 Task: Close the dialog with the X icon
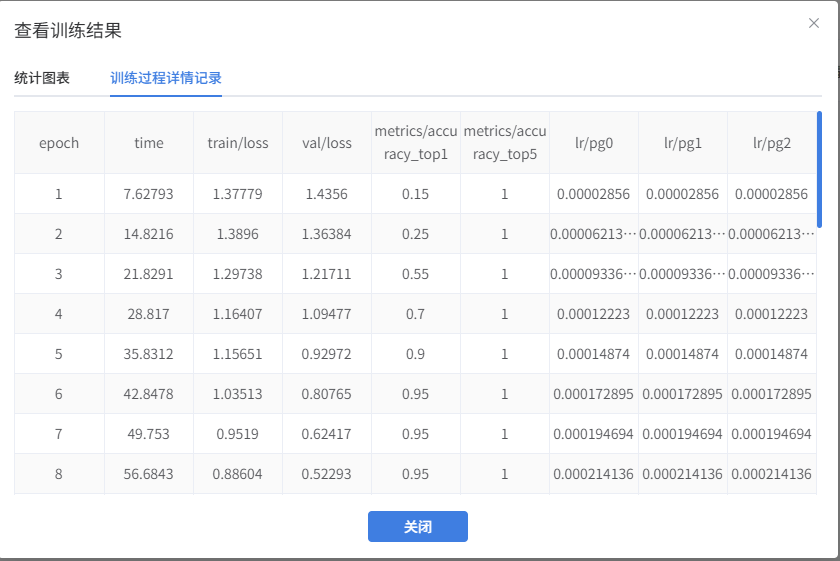813,23
